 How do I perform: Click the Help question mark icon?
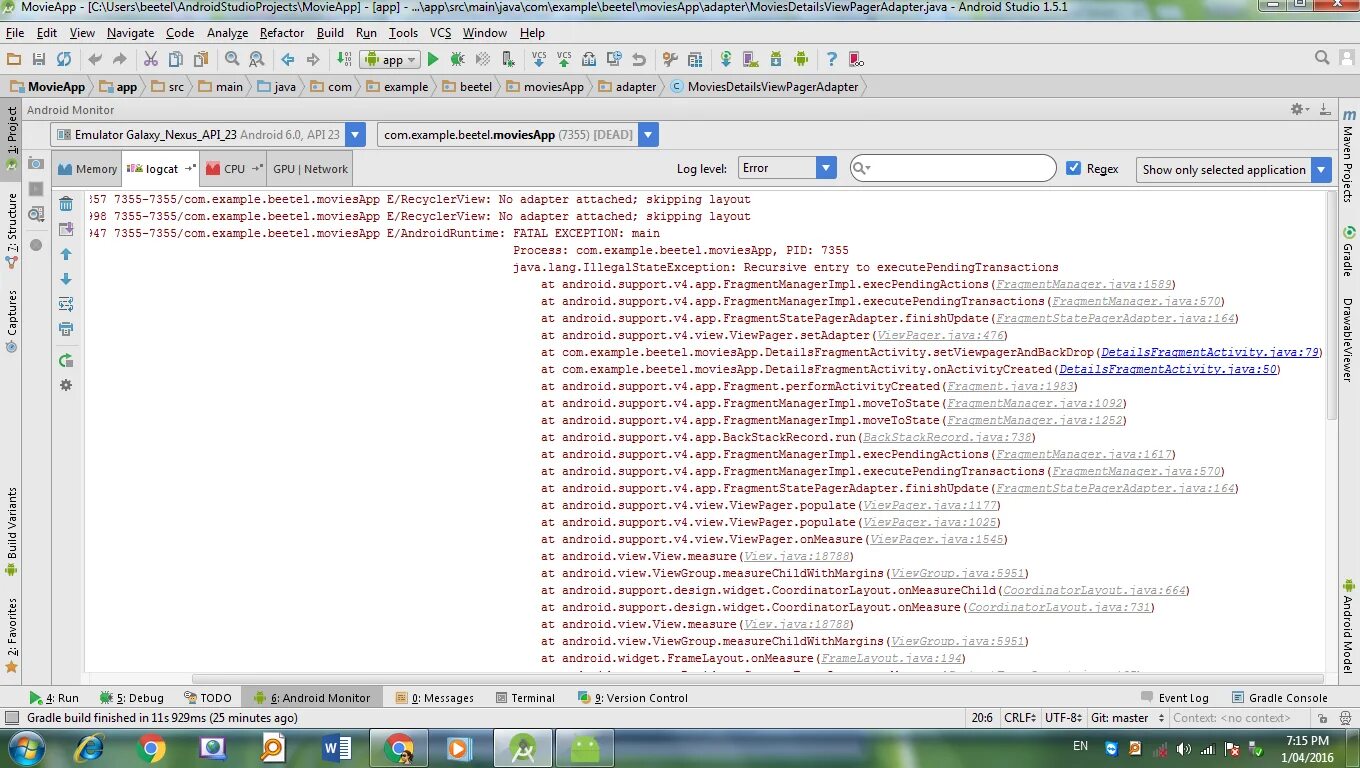coord(831,60)
